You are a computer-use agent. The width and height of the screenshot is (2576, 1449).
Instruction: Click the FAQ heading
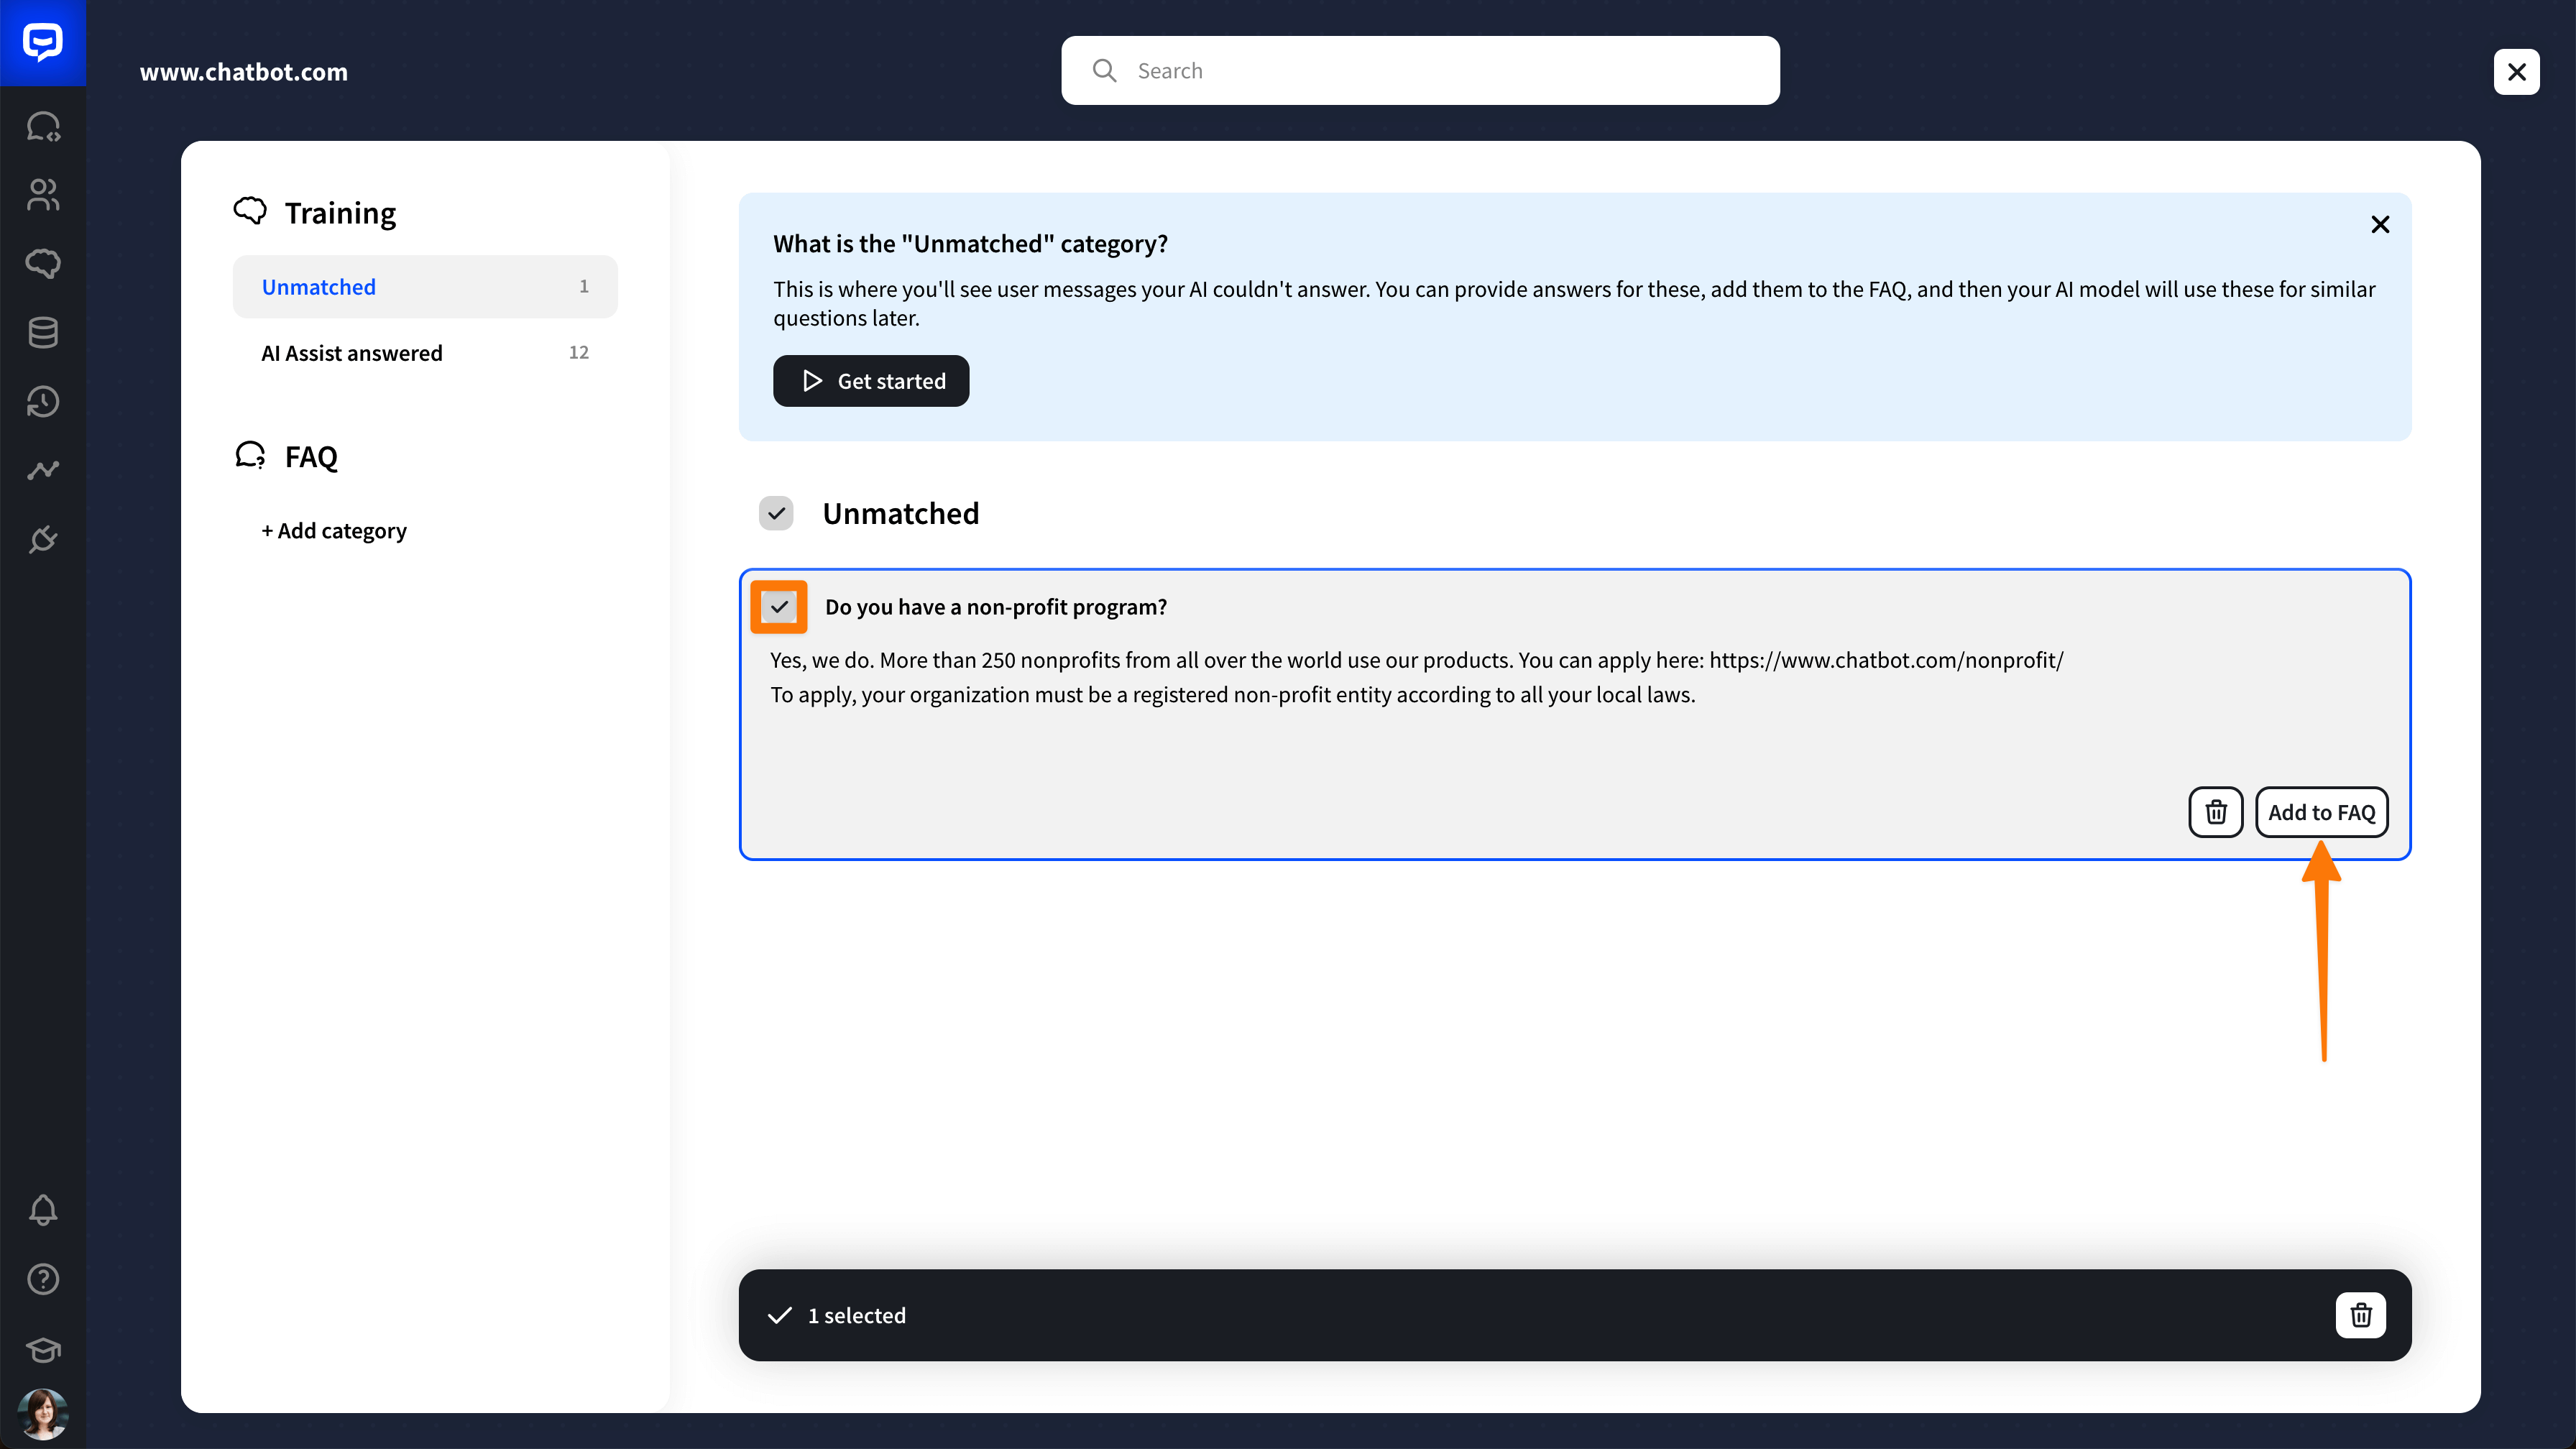point(311,457)
